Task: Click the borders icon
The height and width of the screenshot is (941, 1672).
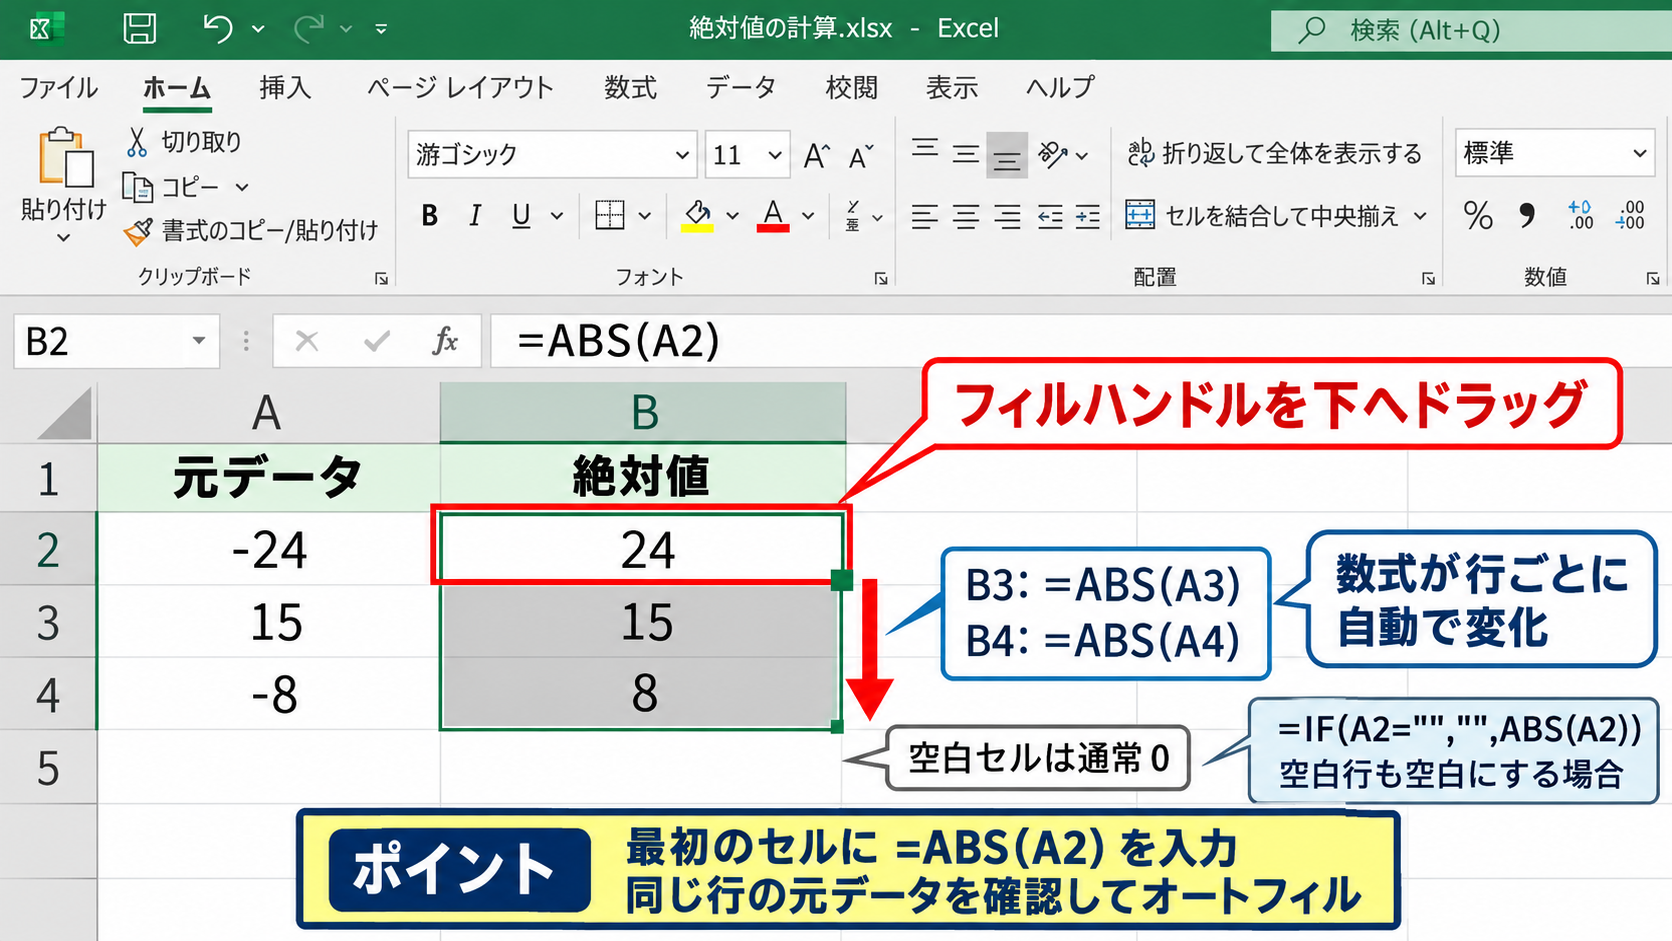Action: 610,215
